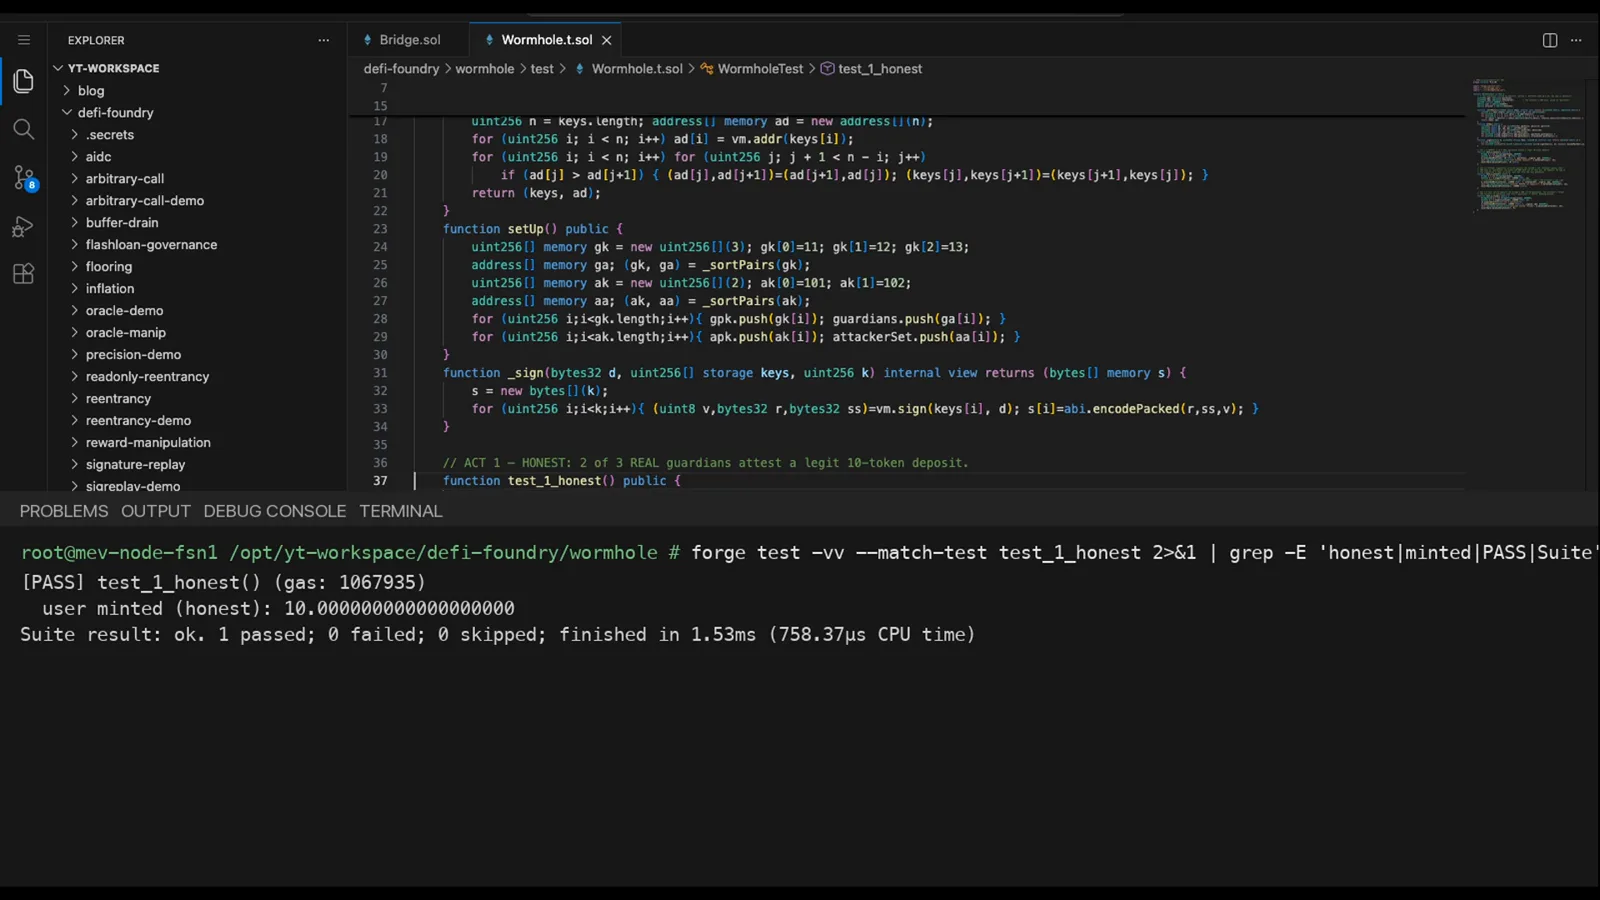Click the [PASS] test_1_honest() output line
The height and width of the screenshot is (900, 1600).
coord(223,582)
